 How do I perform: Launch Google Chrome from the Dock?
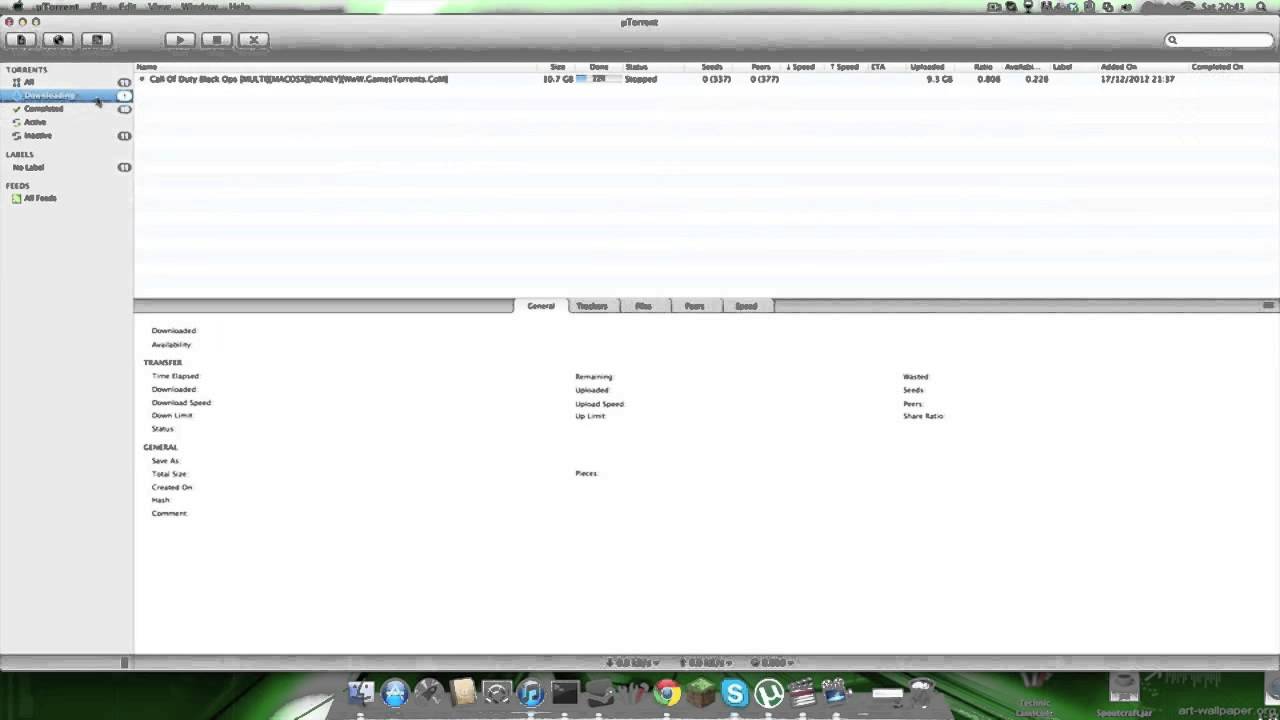tap(667, 693)
